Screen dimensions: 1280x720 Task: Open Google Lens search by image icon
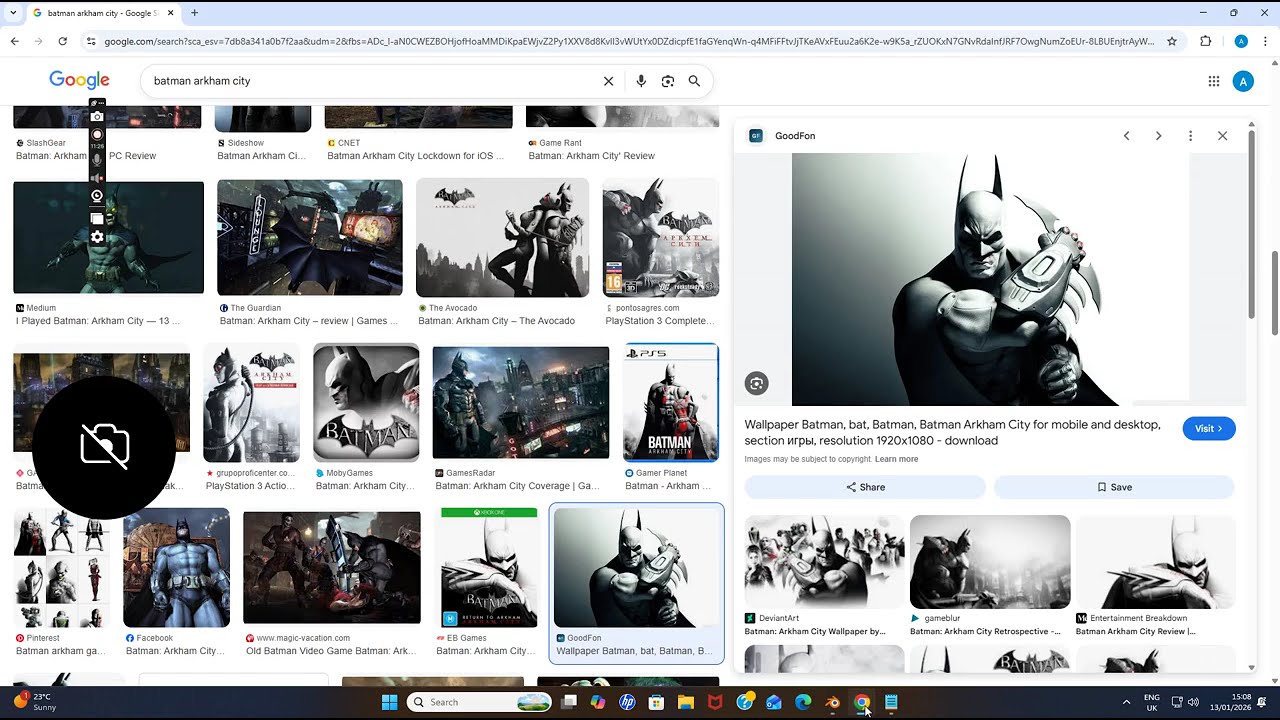(x=668, y=81)
